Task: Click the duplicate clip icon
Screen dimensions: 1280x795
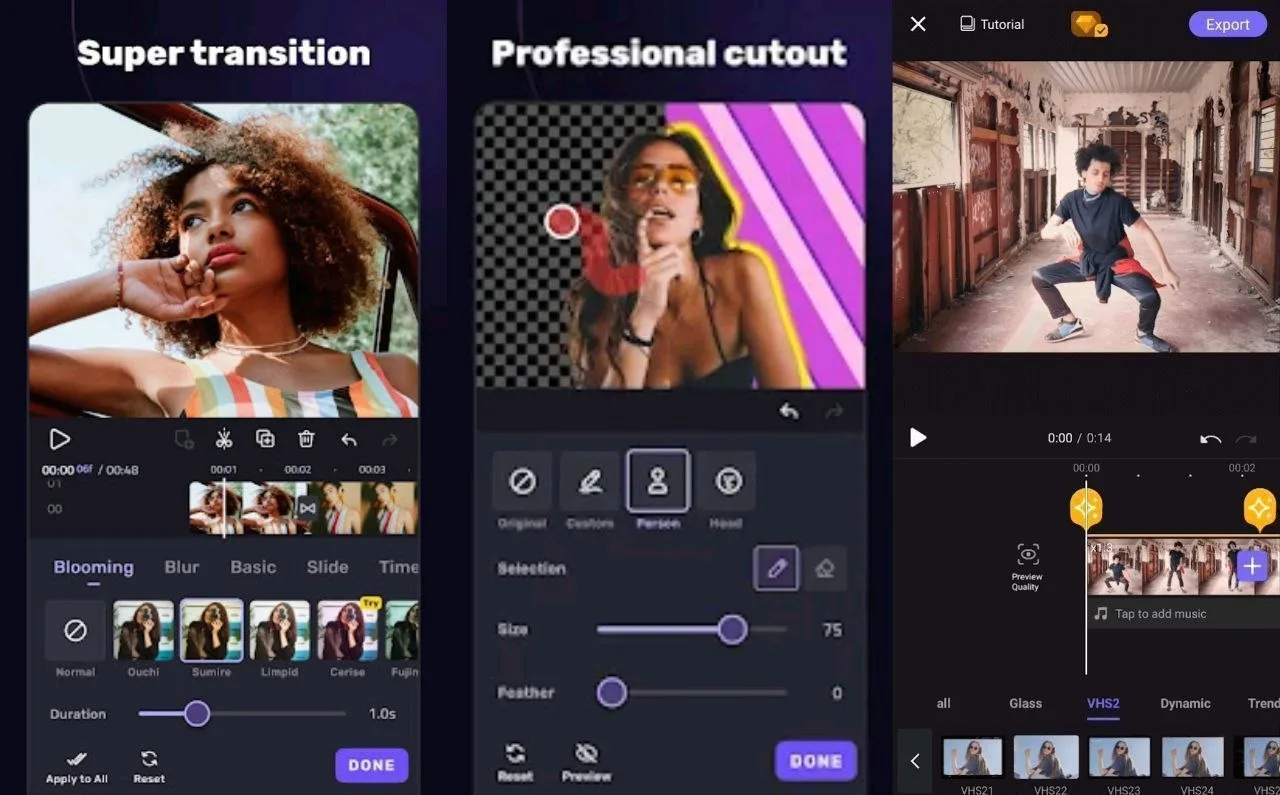Action: [265, 439]
